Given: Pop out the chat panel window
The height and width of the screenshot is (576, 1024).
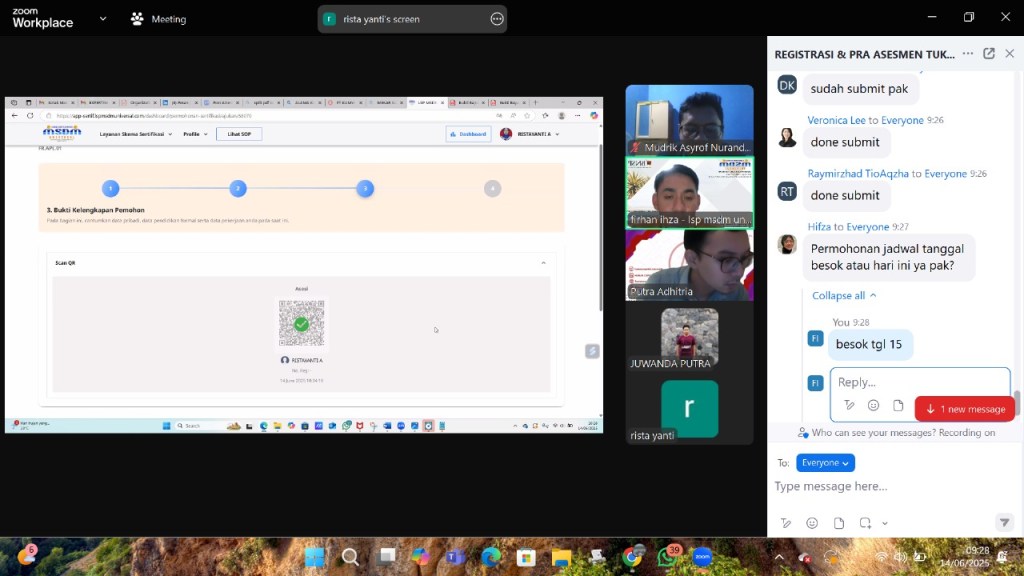Looking at the screenshot, I should (989, 54).
